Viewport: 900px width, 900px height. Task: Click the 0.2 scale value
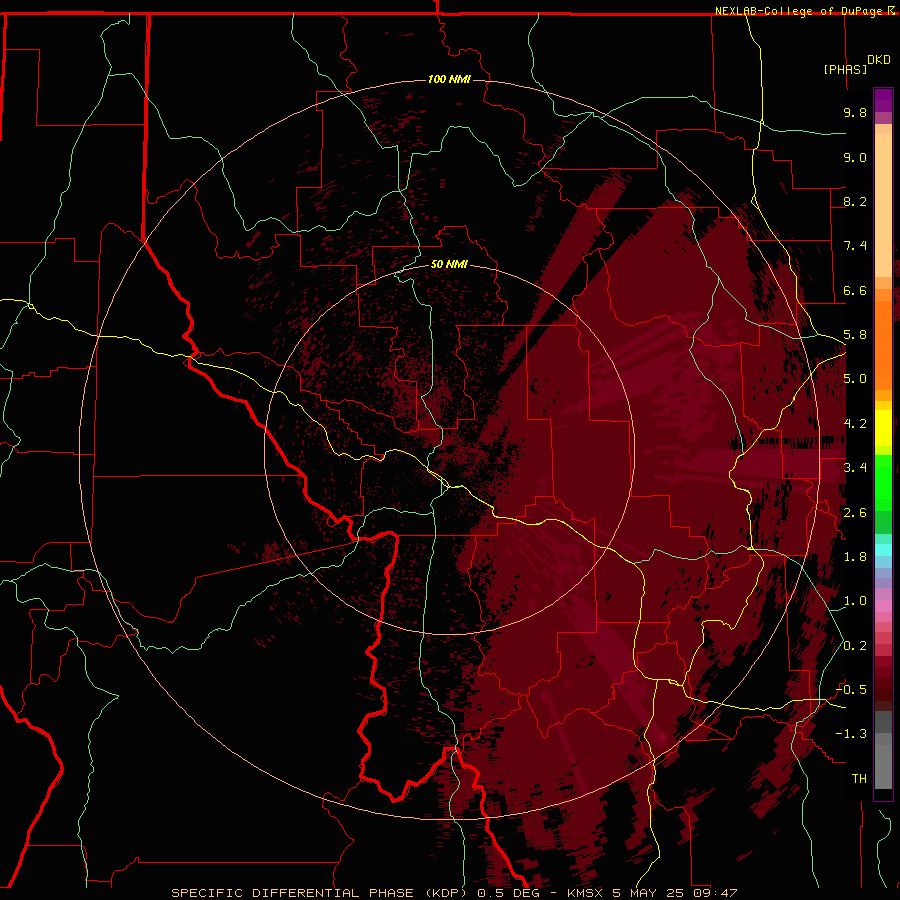point(855,646)
